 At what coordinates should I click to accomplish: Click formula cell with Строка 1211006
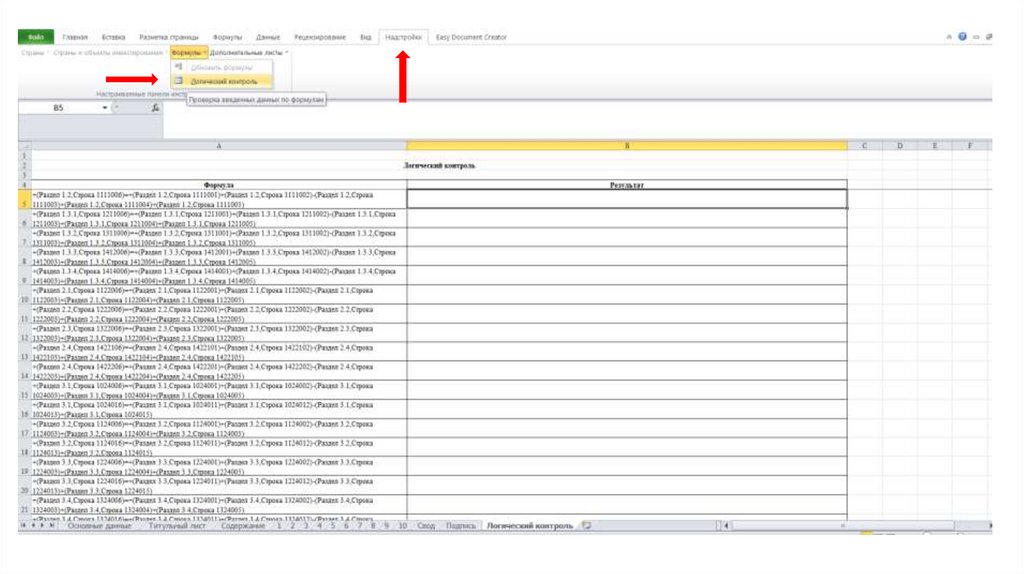click(x=219, y=218)
